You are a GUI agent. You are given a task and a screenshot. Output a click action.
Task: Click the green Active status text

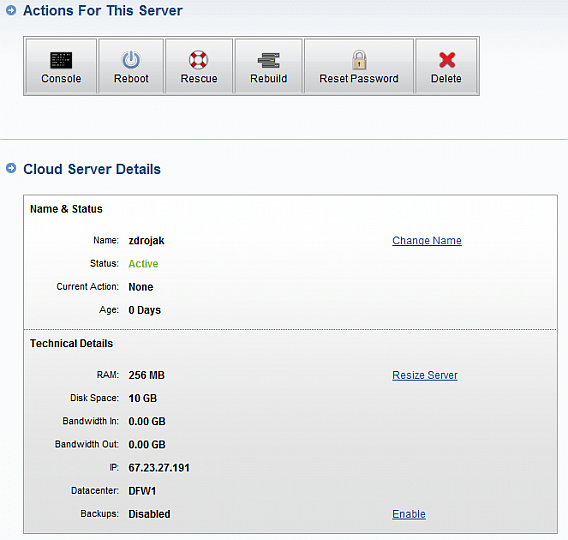click(143, 264)
